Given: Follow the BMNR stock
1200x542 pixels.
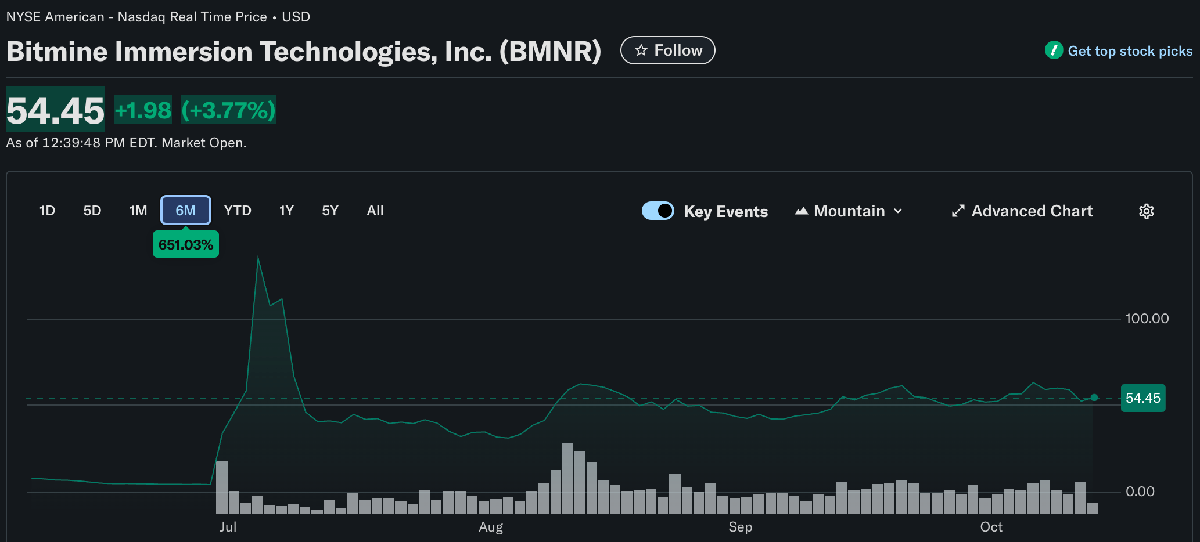Looking at the screenshot, I should 668,50.
